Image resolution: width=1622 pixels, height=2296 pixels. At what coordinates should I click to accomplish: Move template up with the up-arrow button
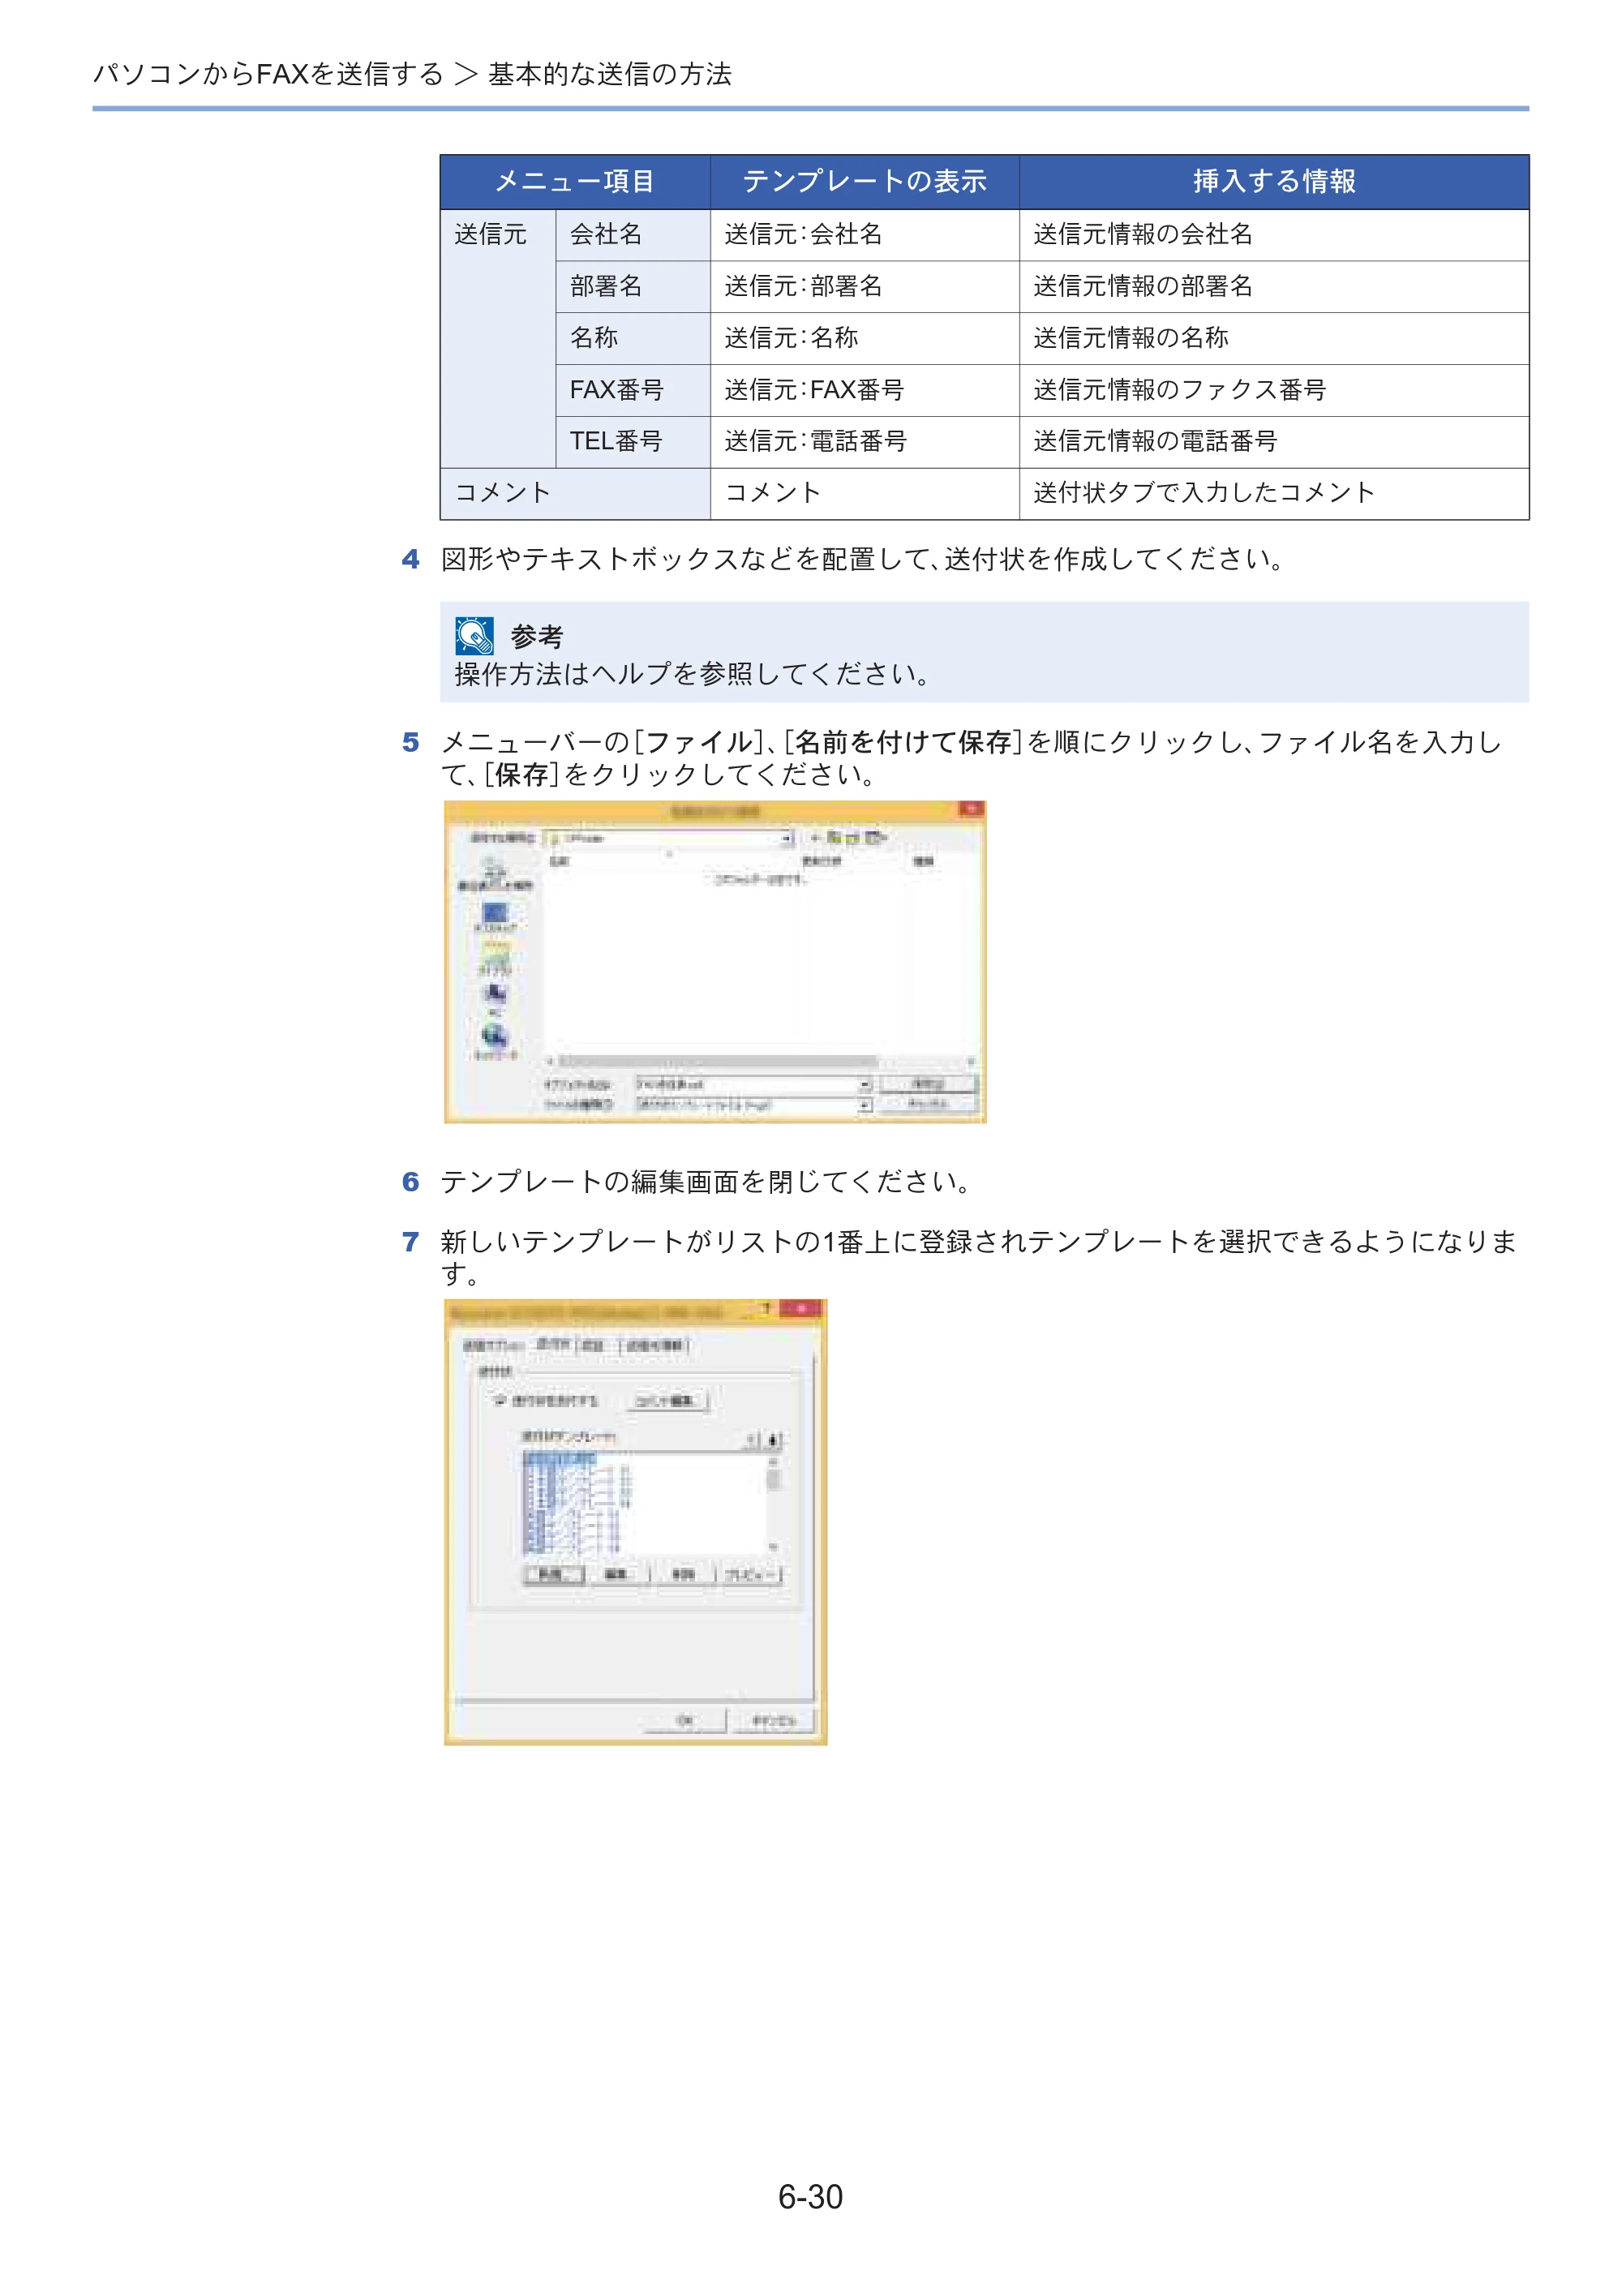(x=752, y=1441)
